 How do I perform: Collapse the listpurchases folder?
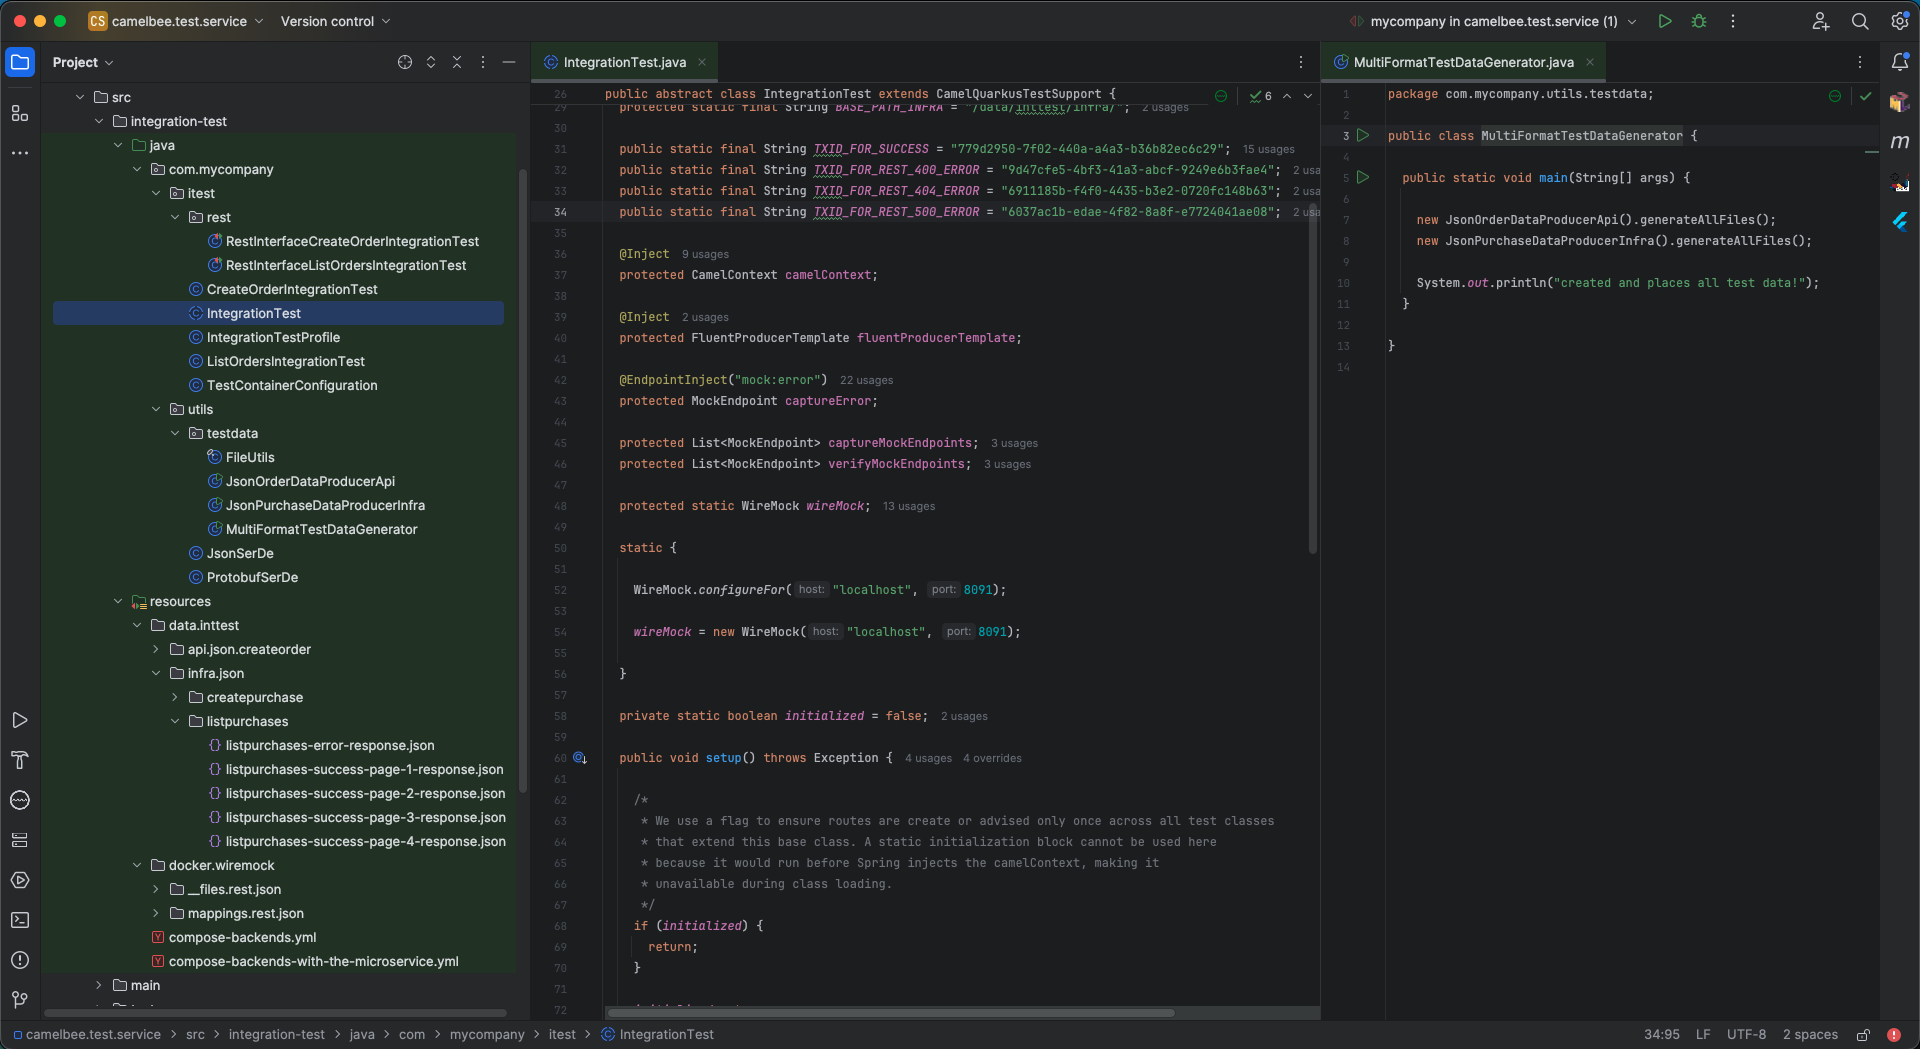point(176,722)
